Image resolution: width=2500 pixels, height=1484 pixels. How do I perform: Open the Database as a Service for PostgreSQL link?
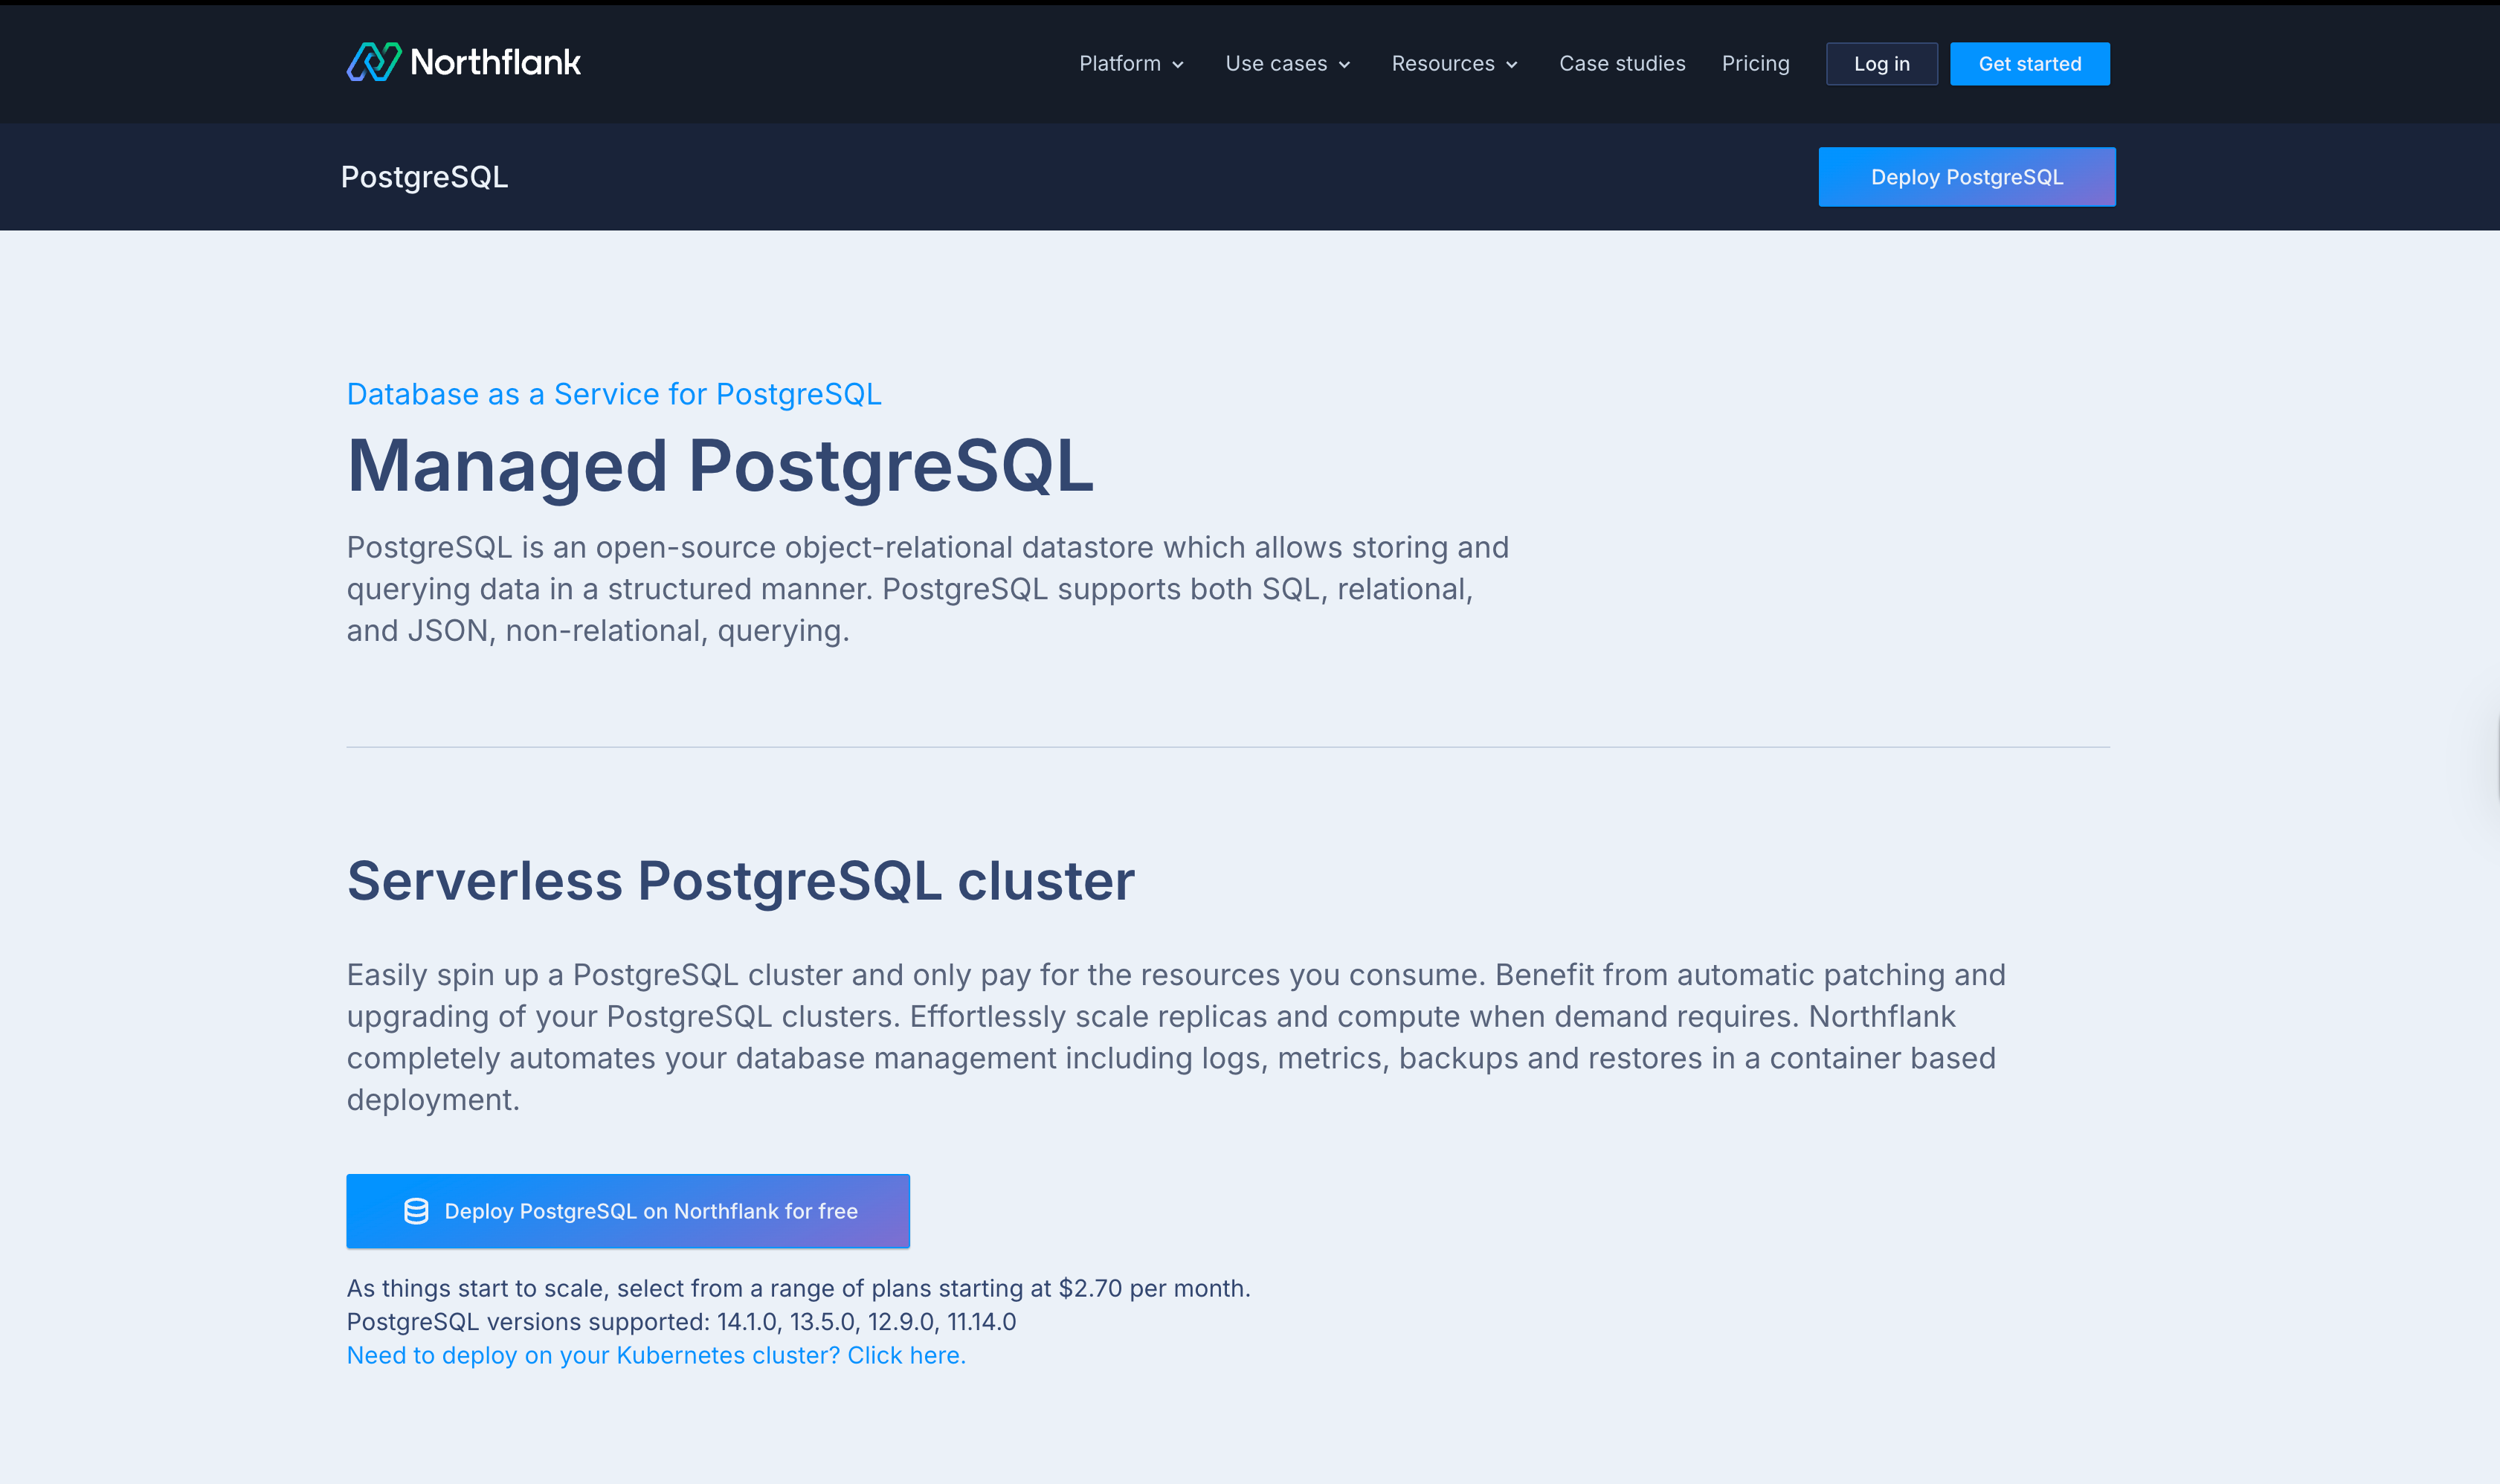(613, 393)
